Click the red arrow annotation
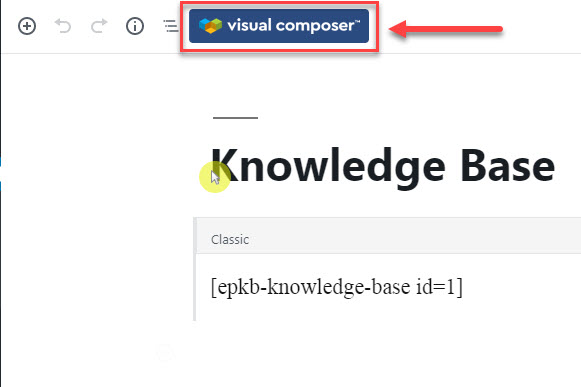The image size is (581, 387). pyautogui.click(x=445, y=29)
